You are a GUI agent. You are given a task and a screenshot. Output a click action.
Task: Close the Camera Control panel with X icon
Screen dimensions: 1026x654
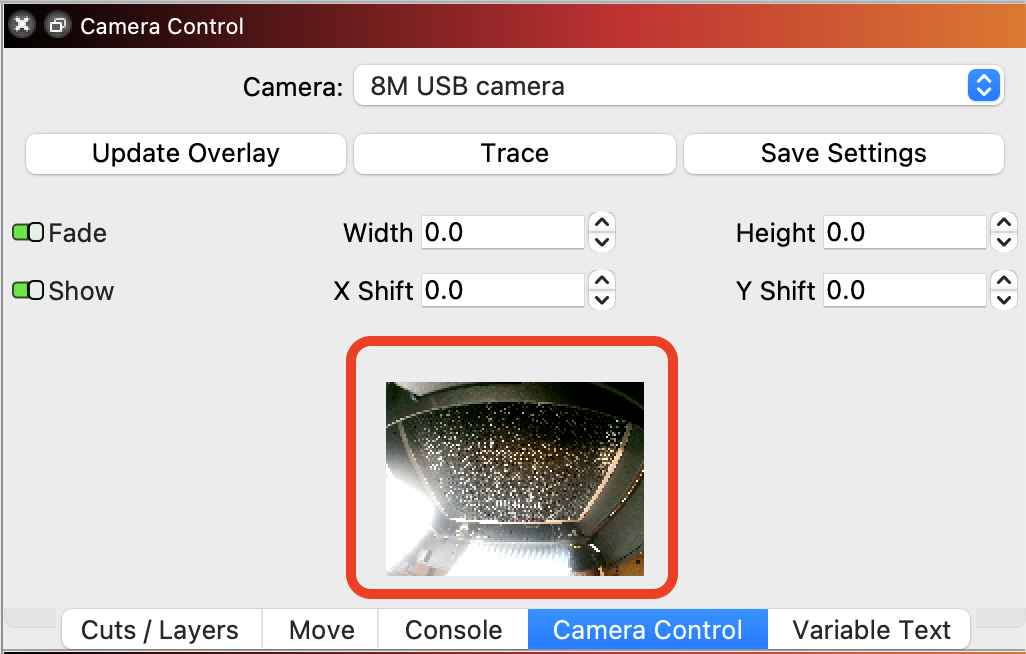tap(22, 25)
